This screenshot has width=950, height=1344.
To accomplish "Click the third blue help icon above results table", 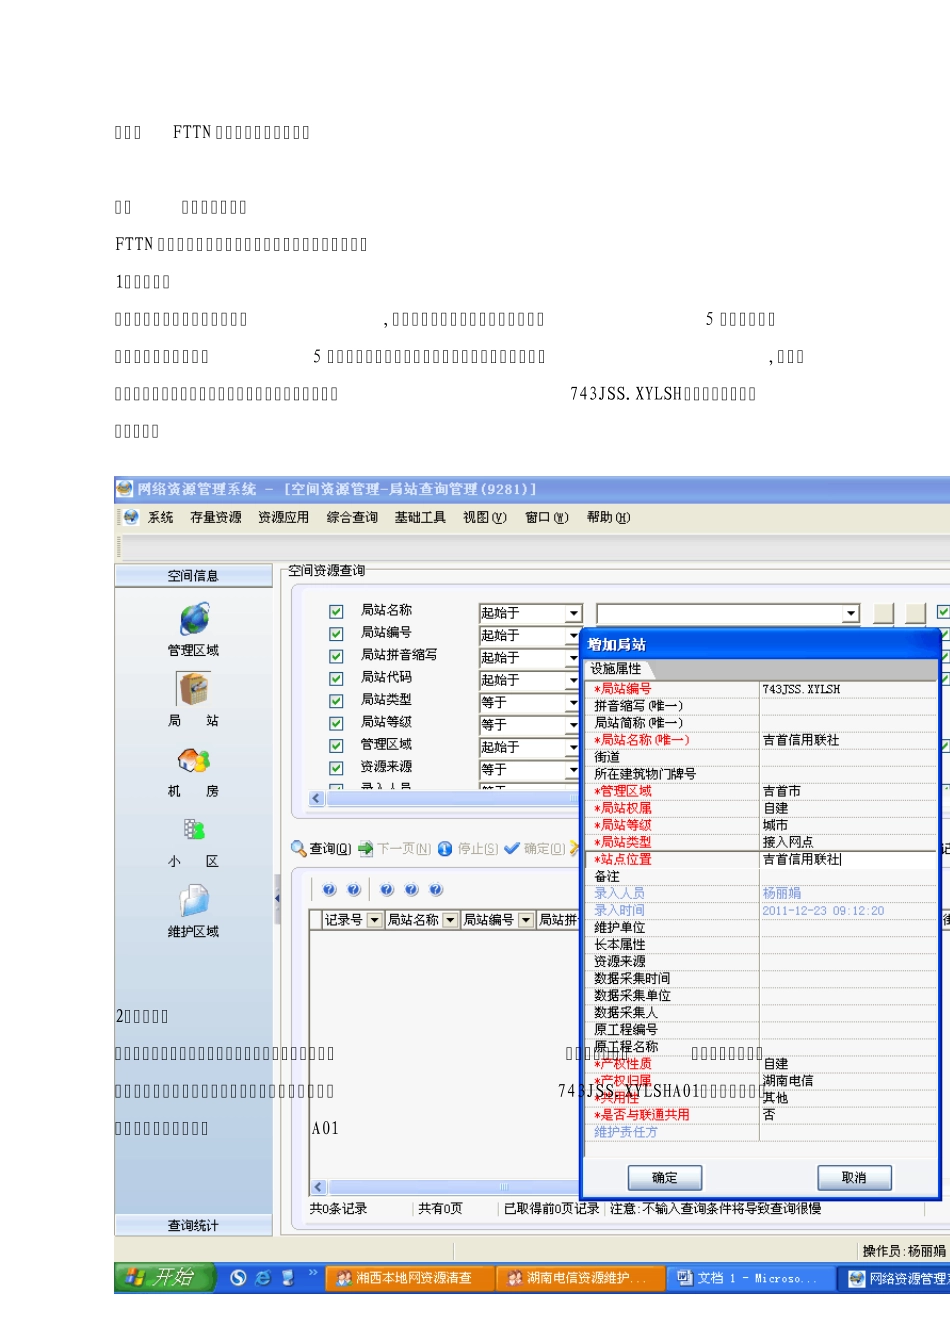I will coord(387,890).
